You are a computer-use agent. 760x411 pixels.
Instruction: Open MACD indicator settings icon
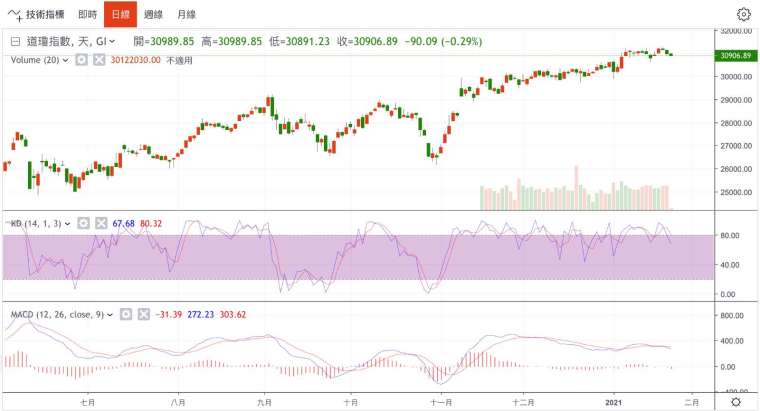[126, 314]
